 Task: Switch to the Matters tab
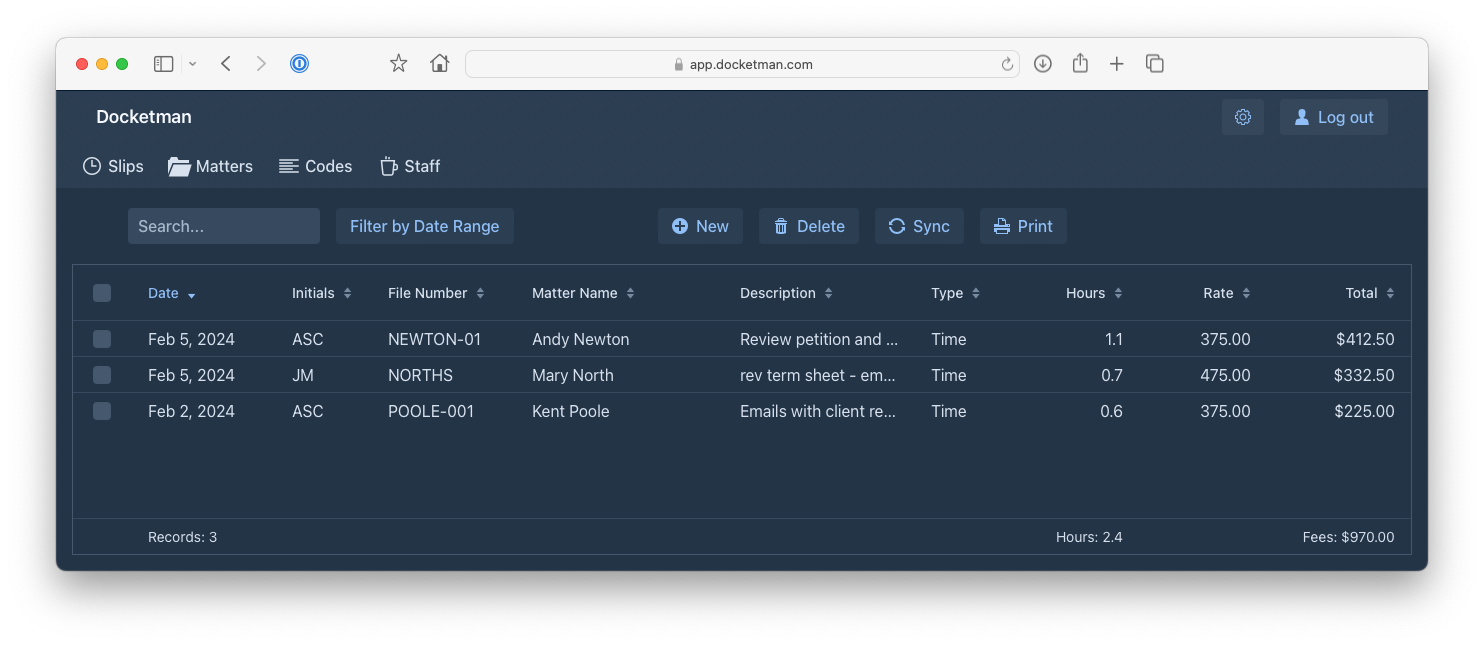[210, 166]
